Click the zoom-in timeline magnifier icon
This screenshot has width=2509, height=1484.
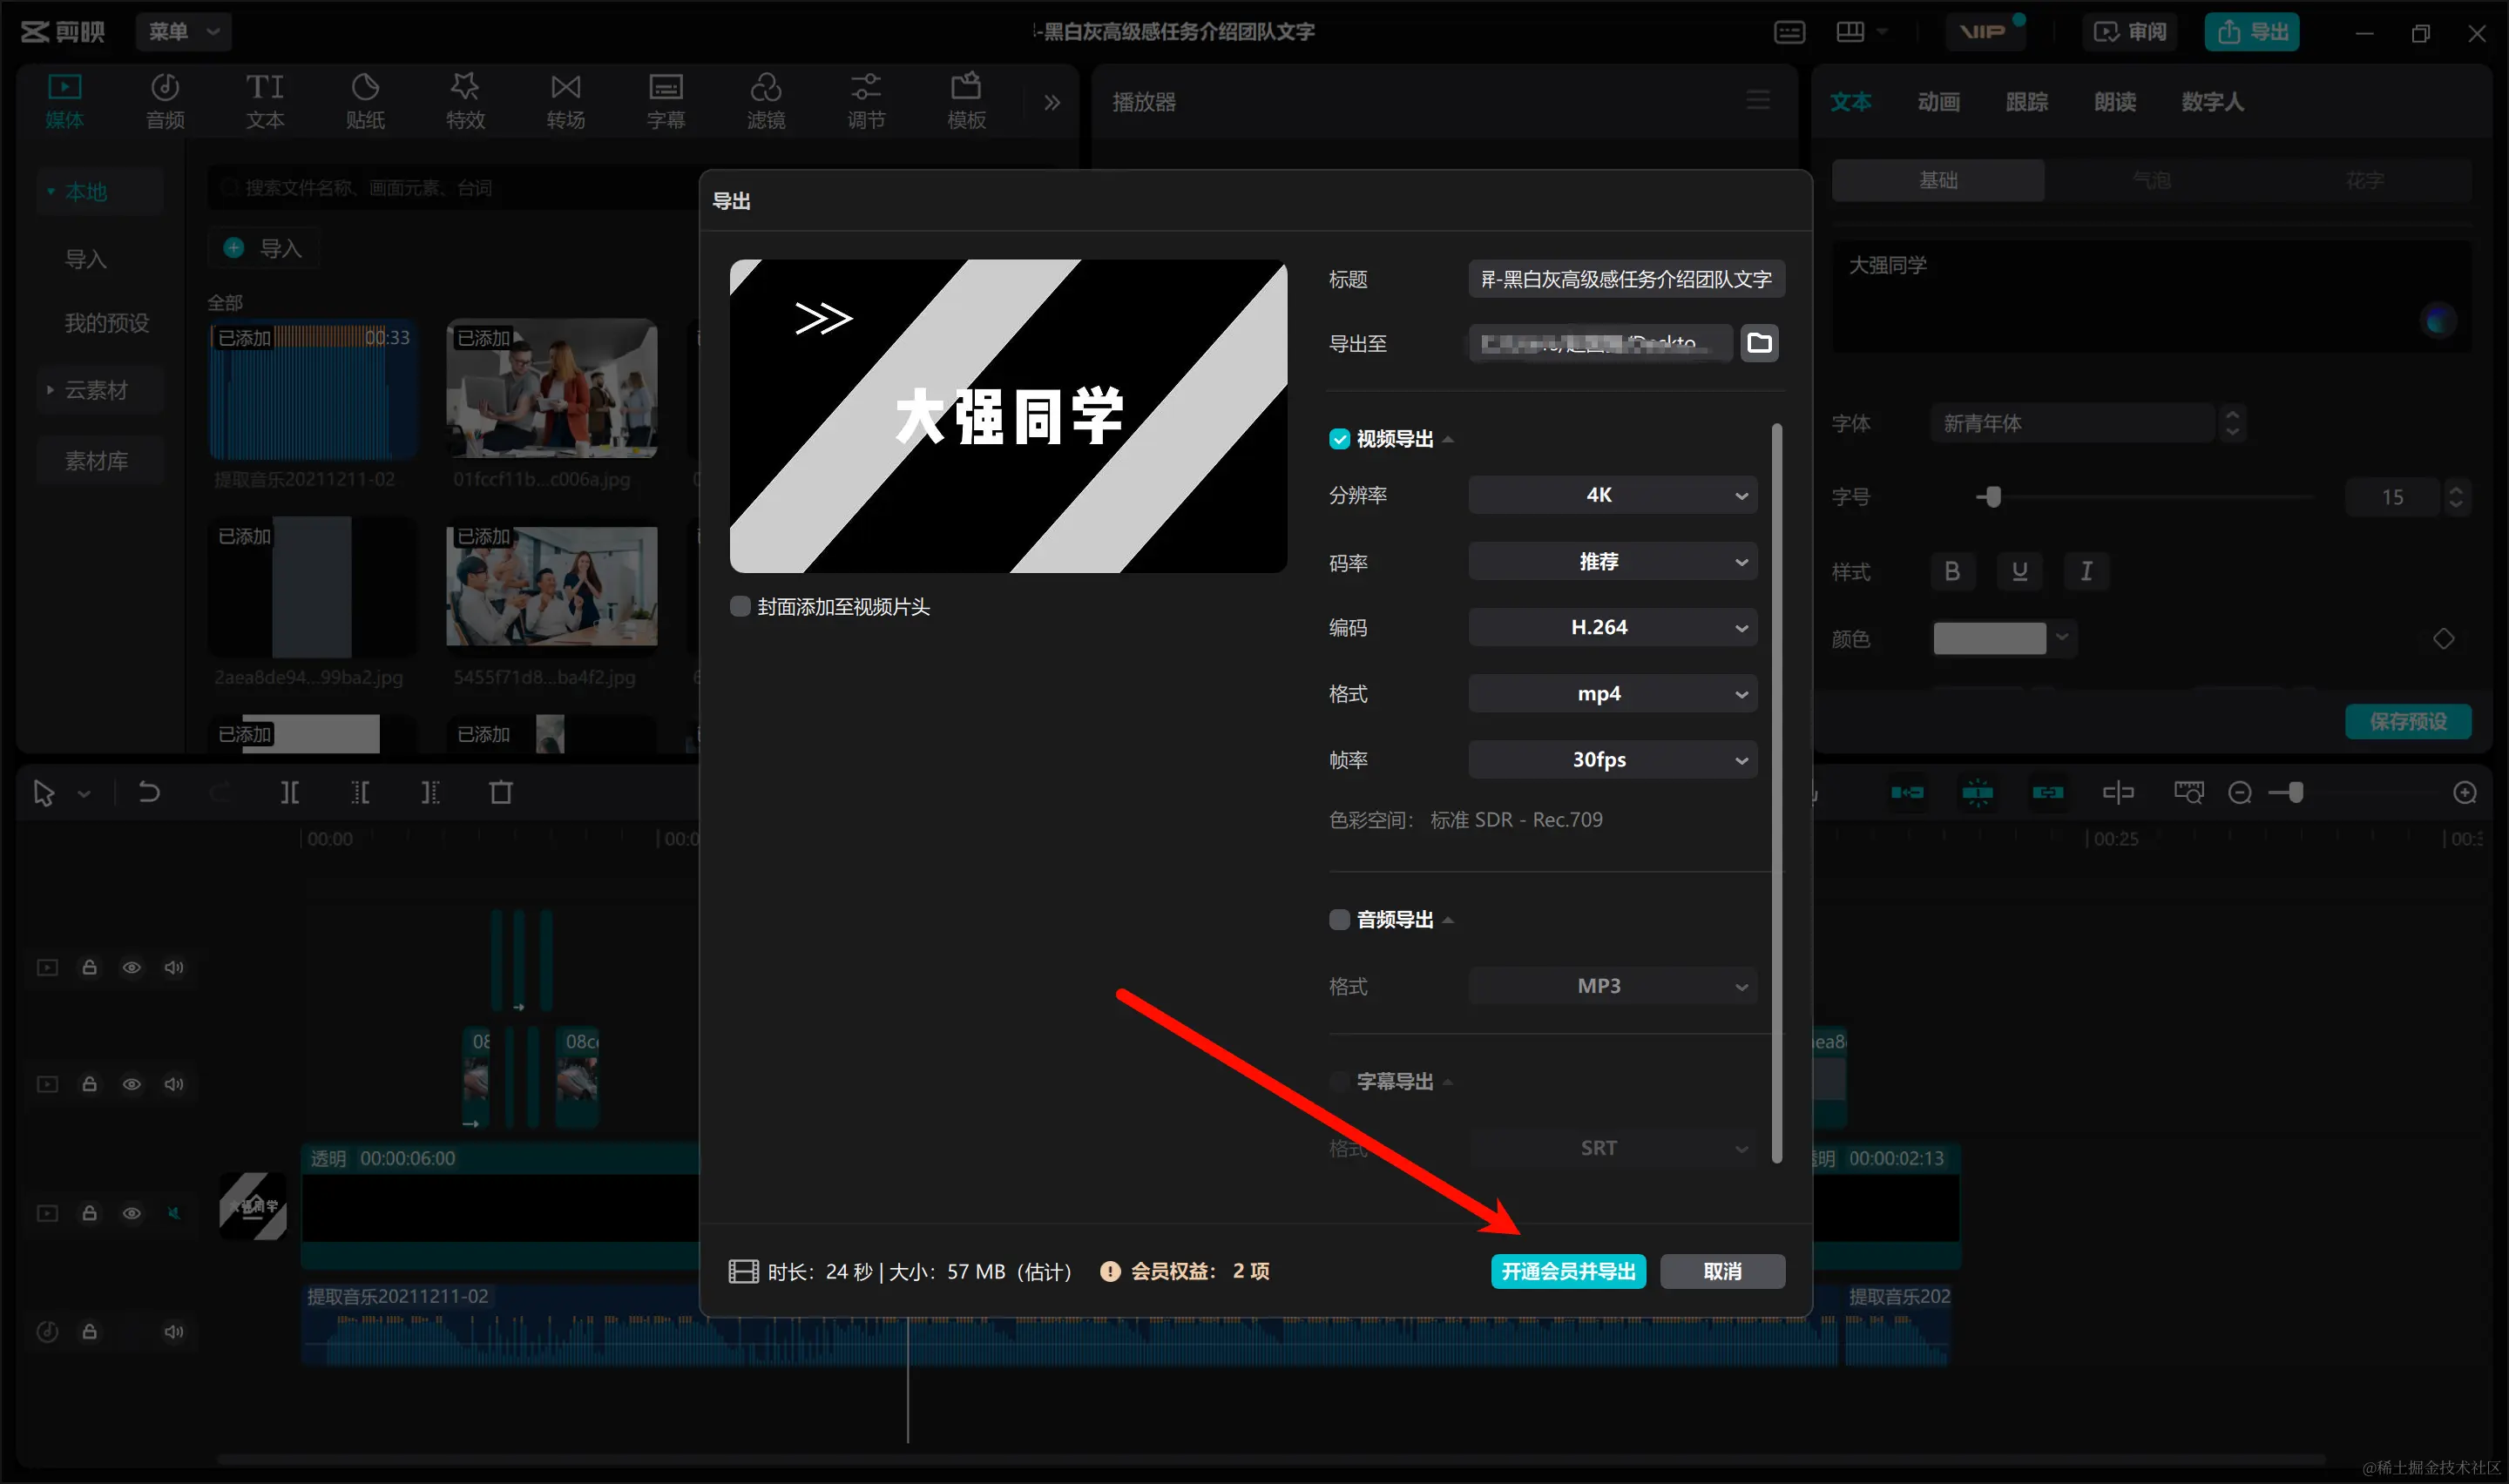tap(2464, 793)
